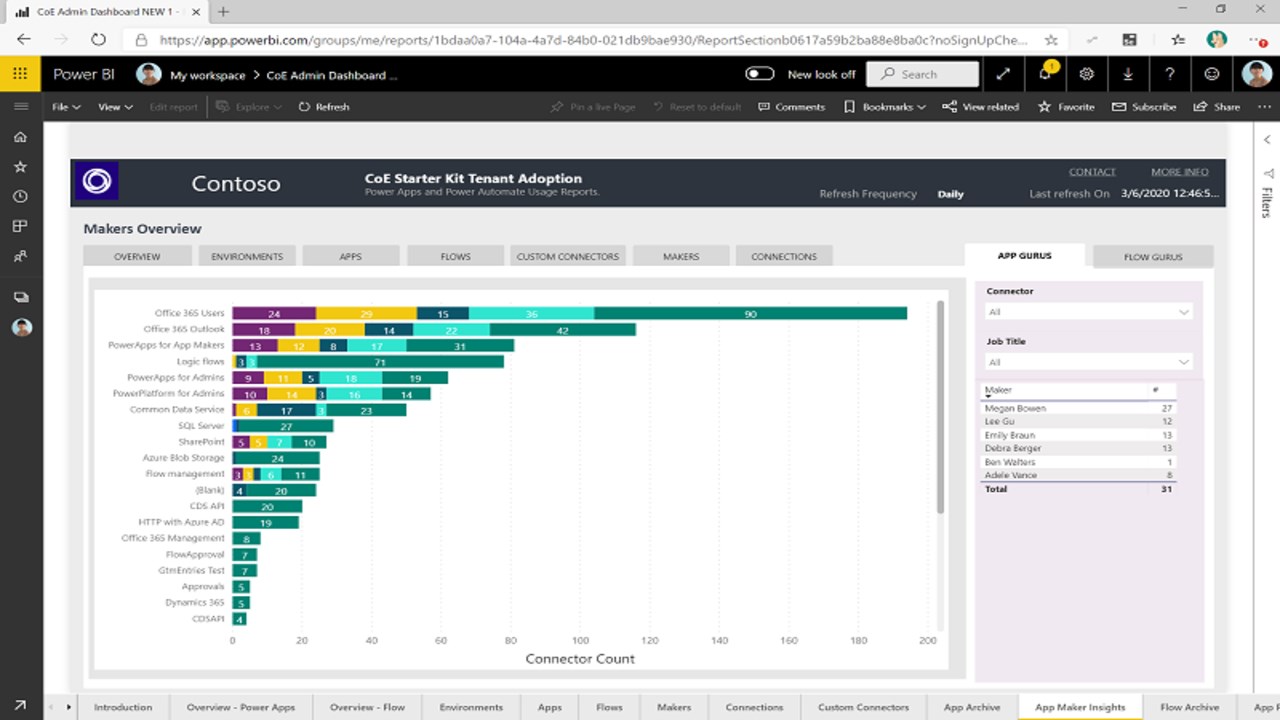Click the CONTACT link
Image resolution: width=1280 pixels, height=720 pixels.
pos(1092,172)
